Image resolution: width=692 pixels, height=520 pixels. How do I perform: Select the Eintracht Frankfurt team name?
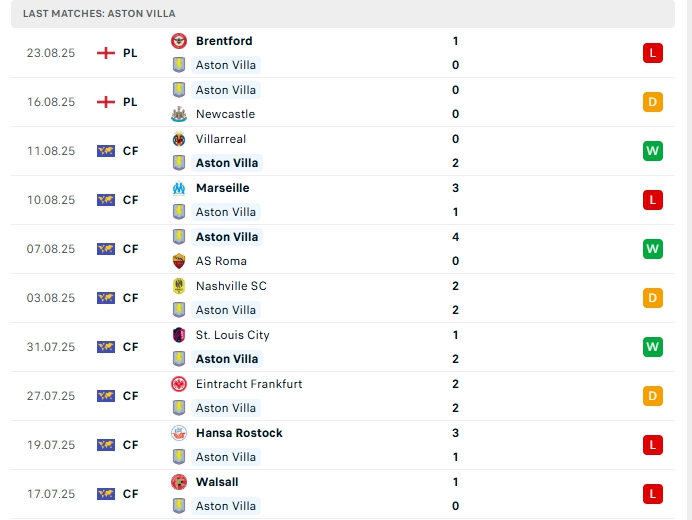[249, 384]
